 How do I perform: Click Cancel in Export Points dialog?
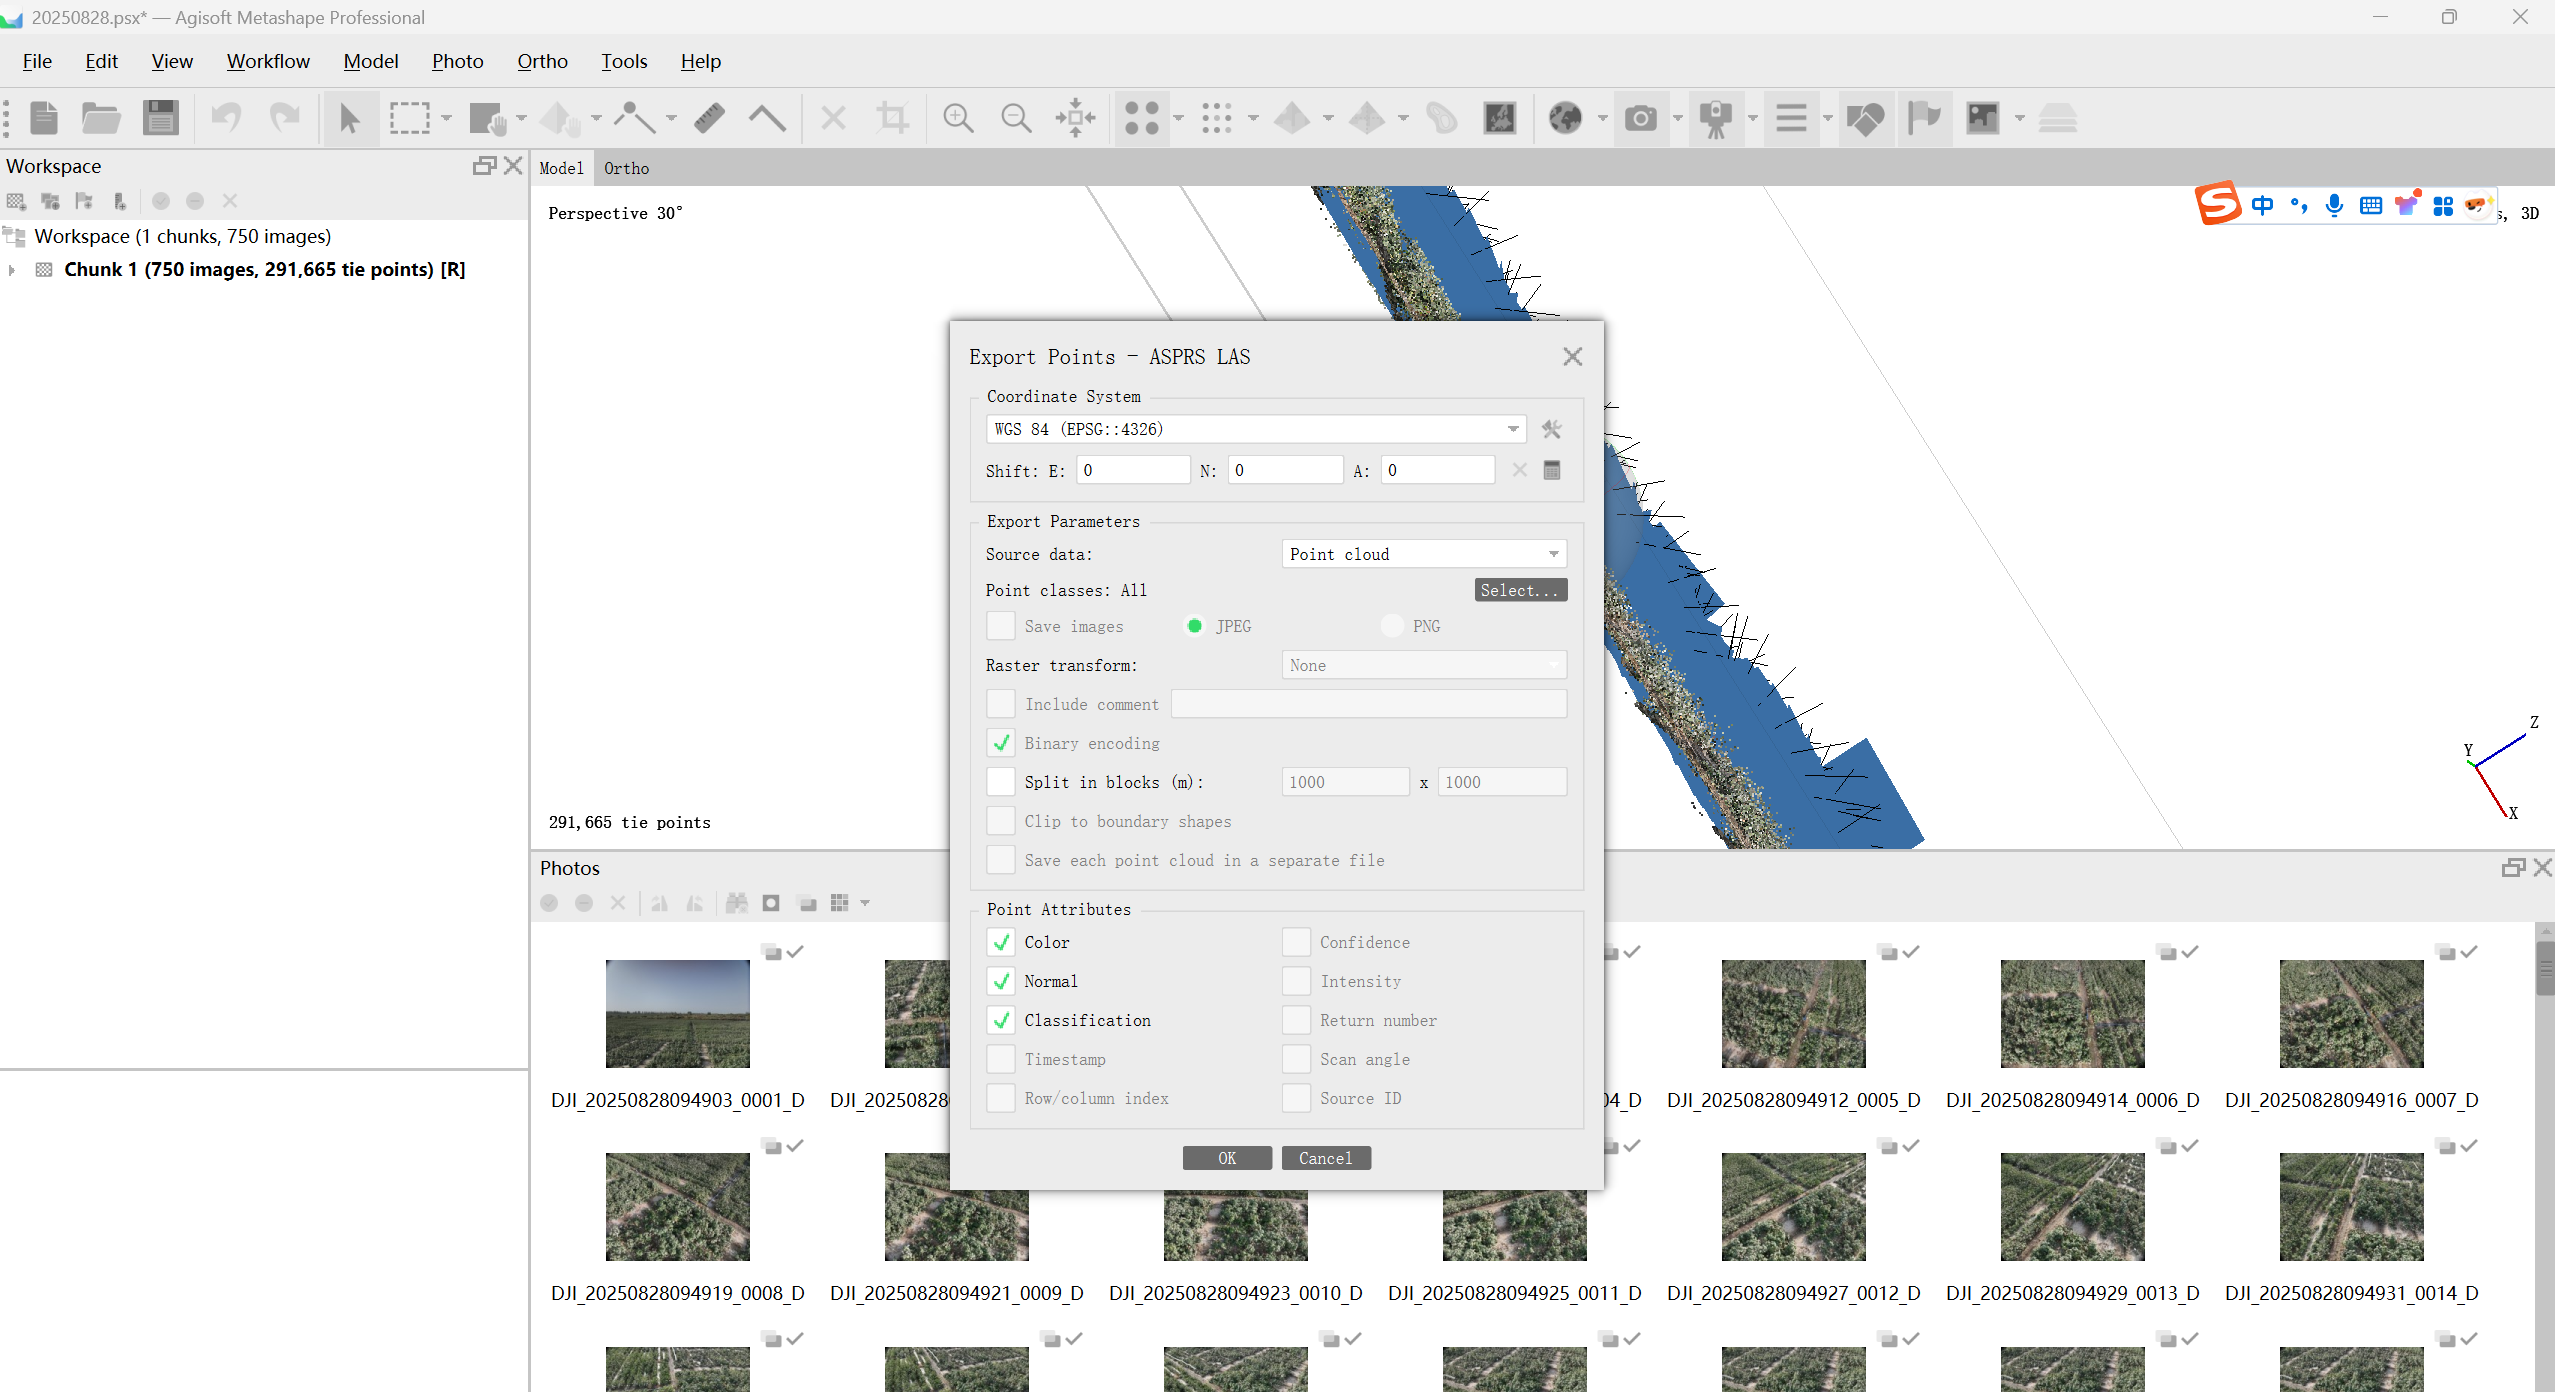[1326, 1158]
